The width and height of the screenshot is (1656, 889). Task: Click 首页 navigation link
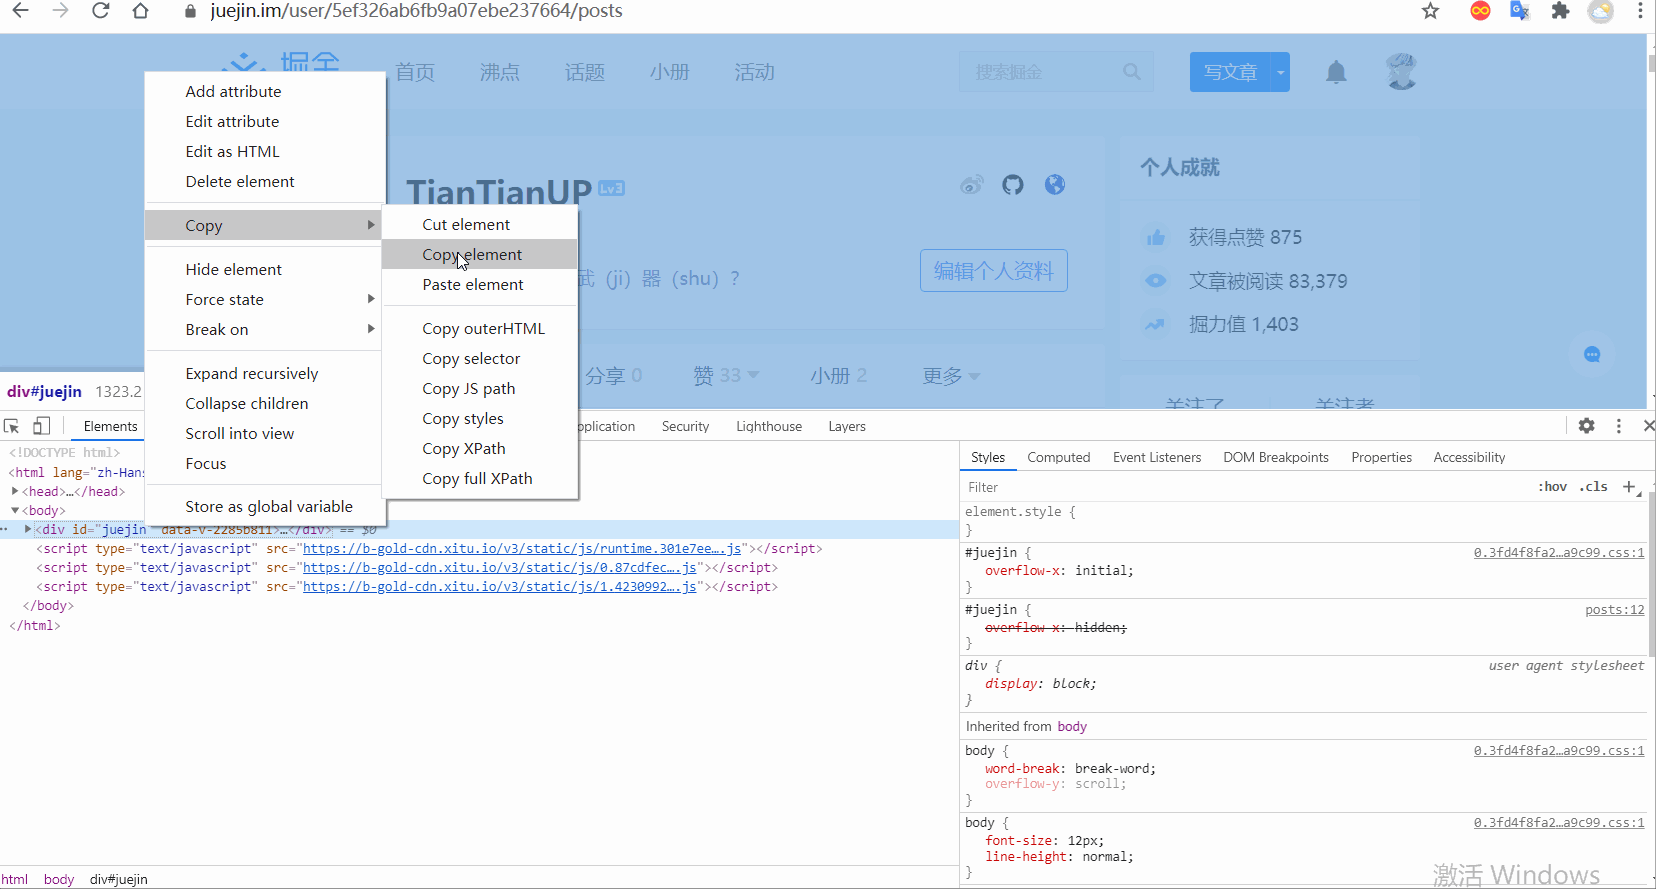pyautogui.click(x=415, y=72)
